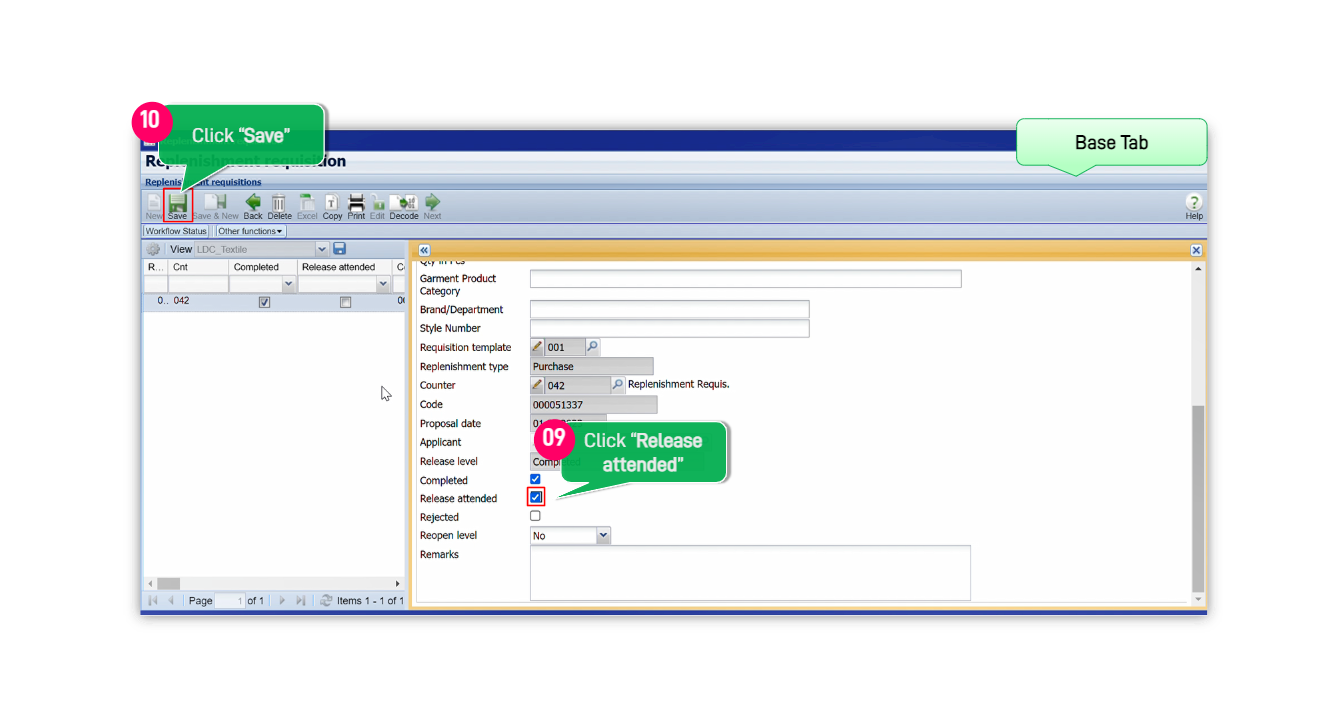Open the Reopen level dropdown
1320x726 pixels.
pos(603,536)
